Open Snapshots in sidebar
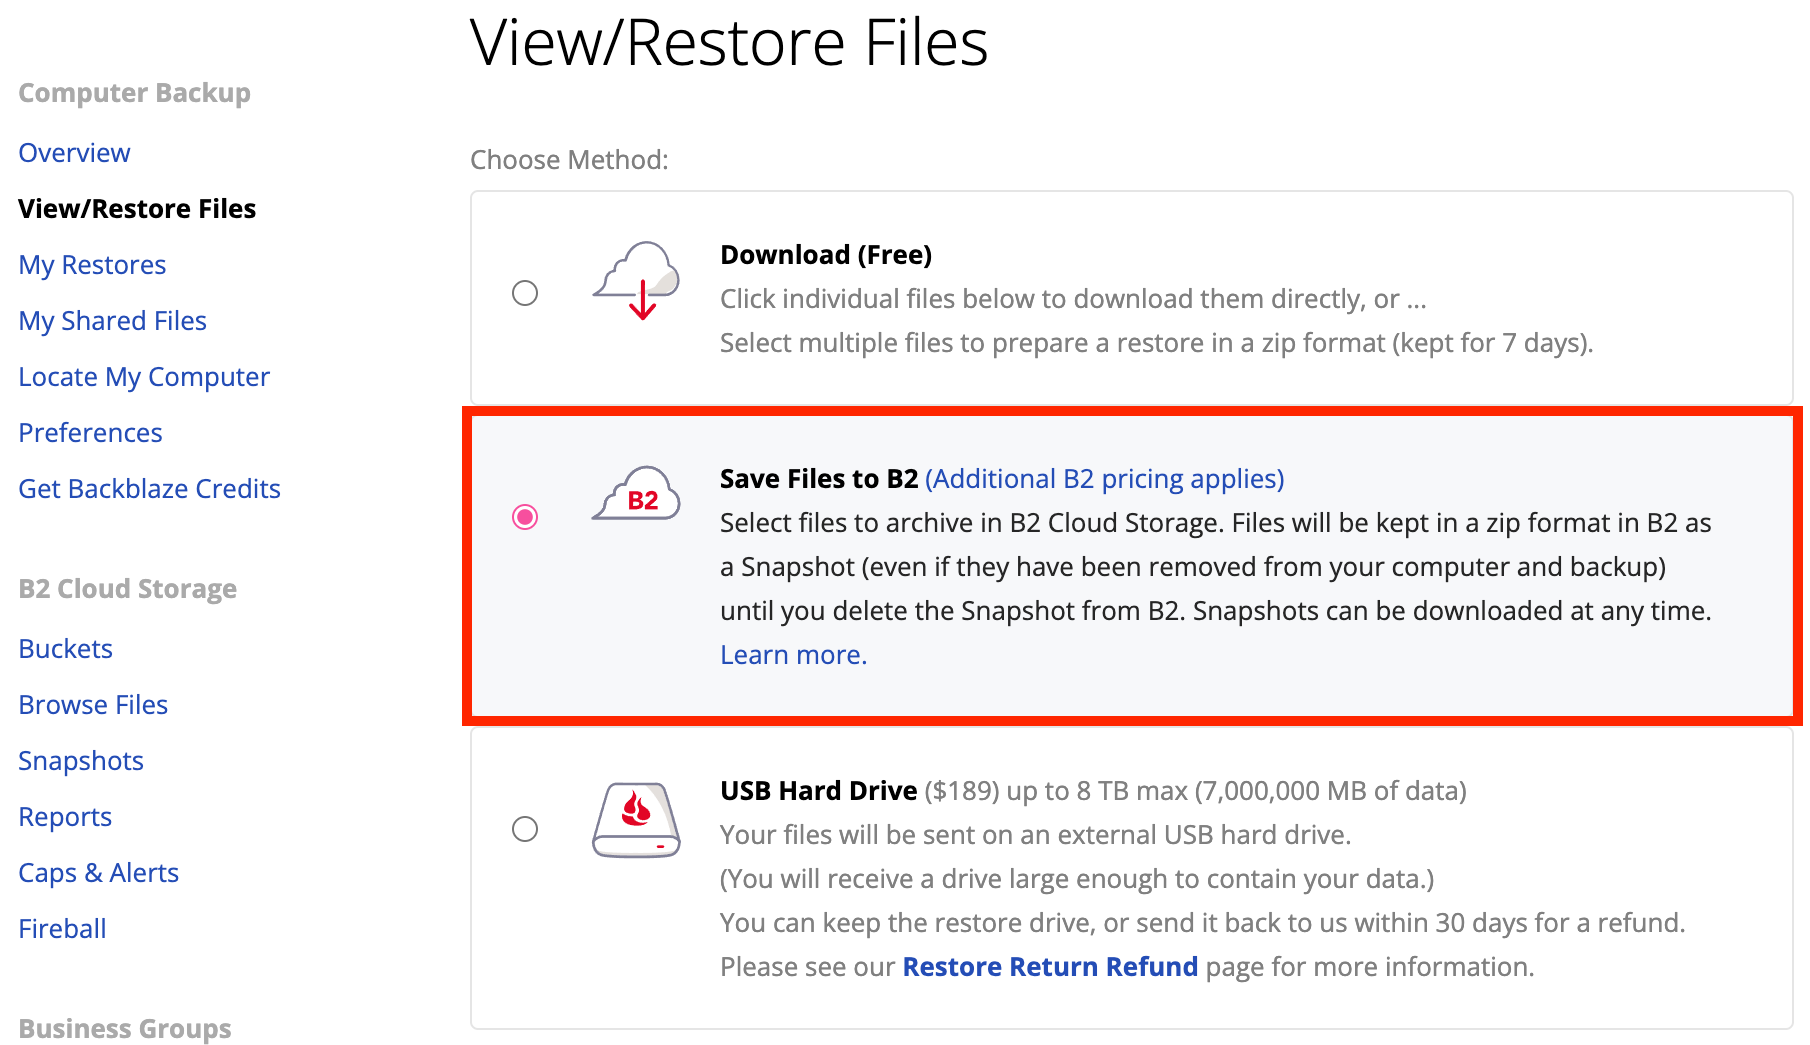Image resolution: width=1810 pixels, height=1045 pixels. [81, 761]
